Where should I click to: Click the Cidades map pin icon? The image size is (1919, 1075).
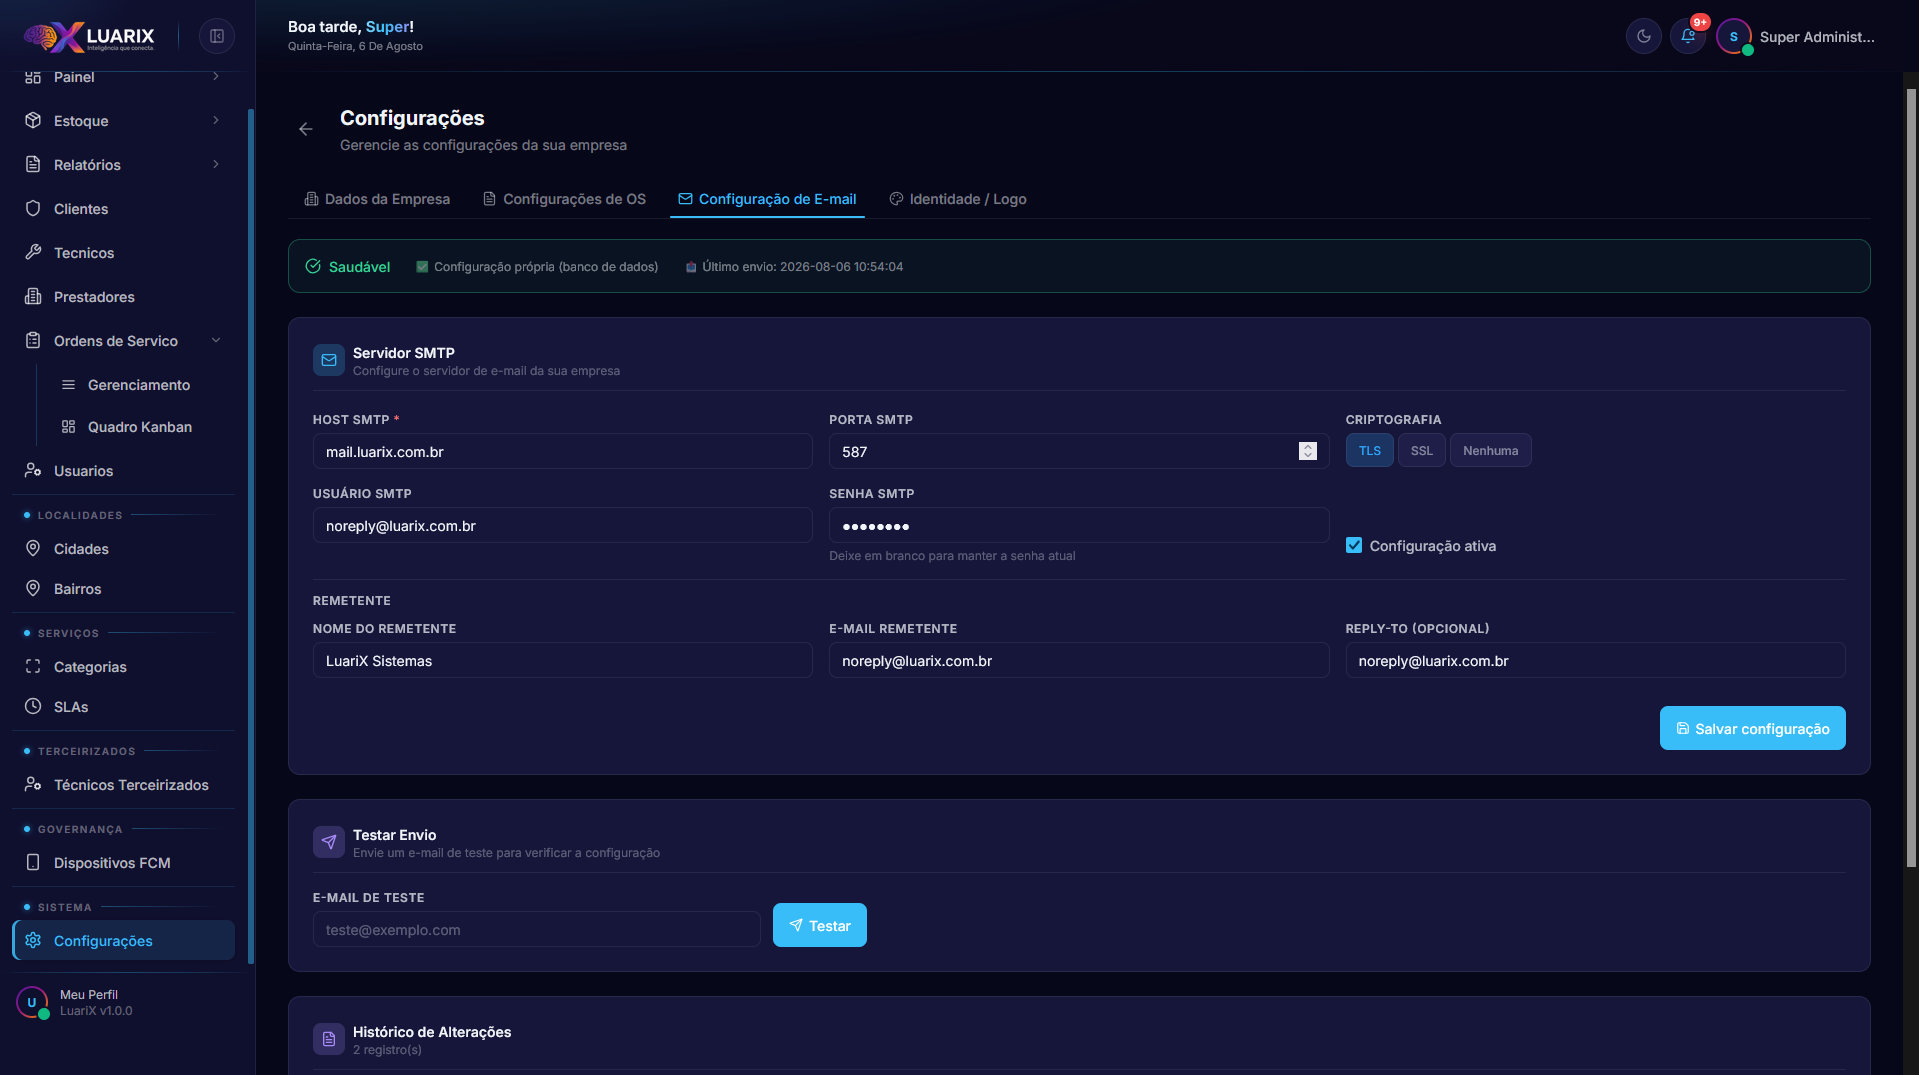(33, 548)
